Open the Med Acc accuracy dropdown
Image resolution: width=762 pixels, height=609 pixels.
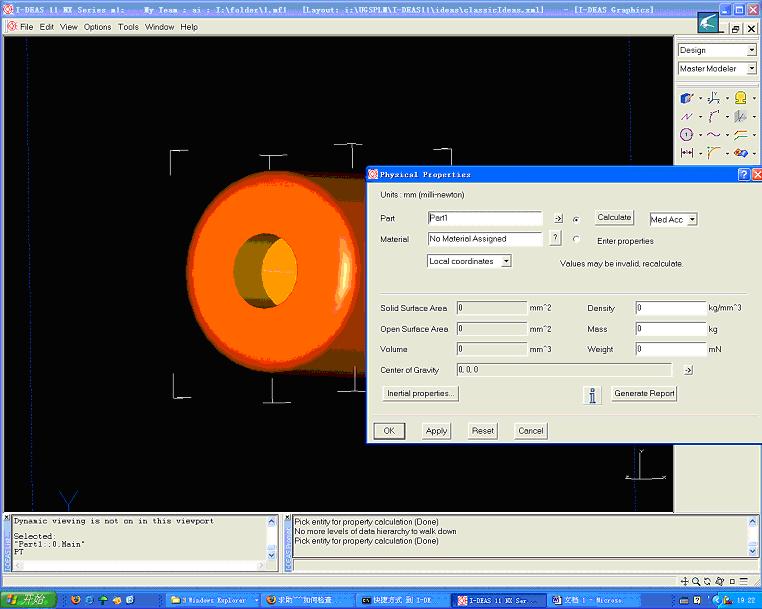pos(673,219)
